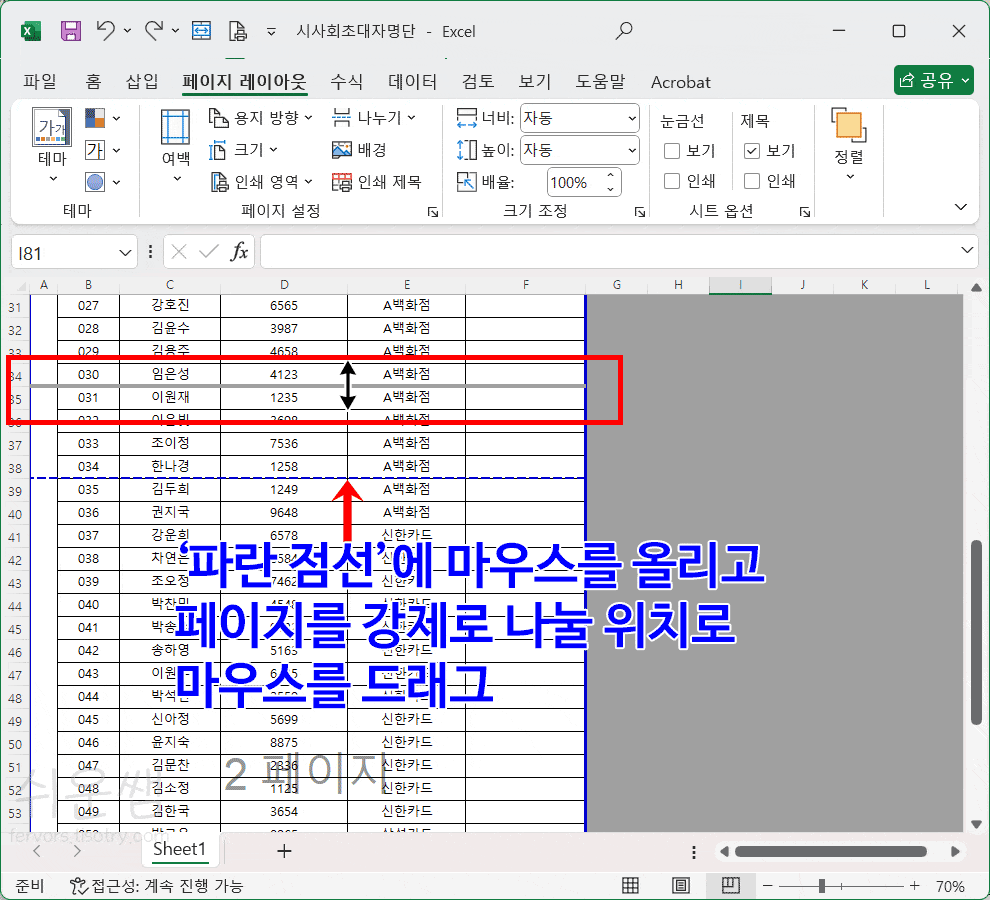
Task: Click the 공유 share button
Action: click(x=934, y=80)
